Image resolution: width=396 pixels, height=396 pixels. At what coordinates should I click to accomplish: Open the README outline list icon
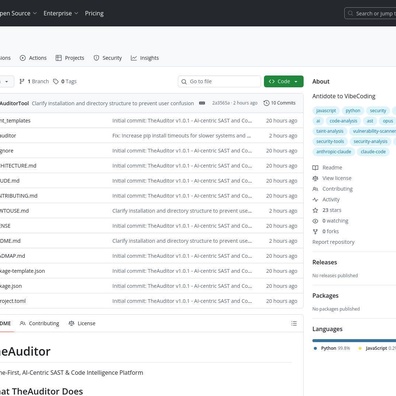pos(294,323)
